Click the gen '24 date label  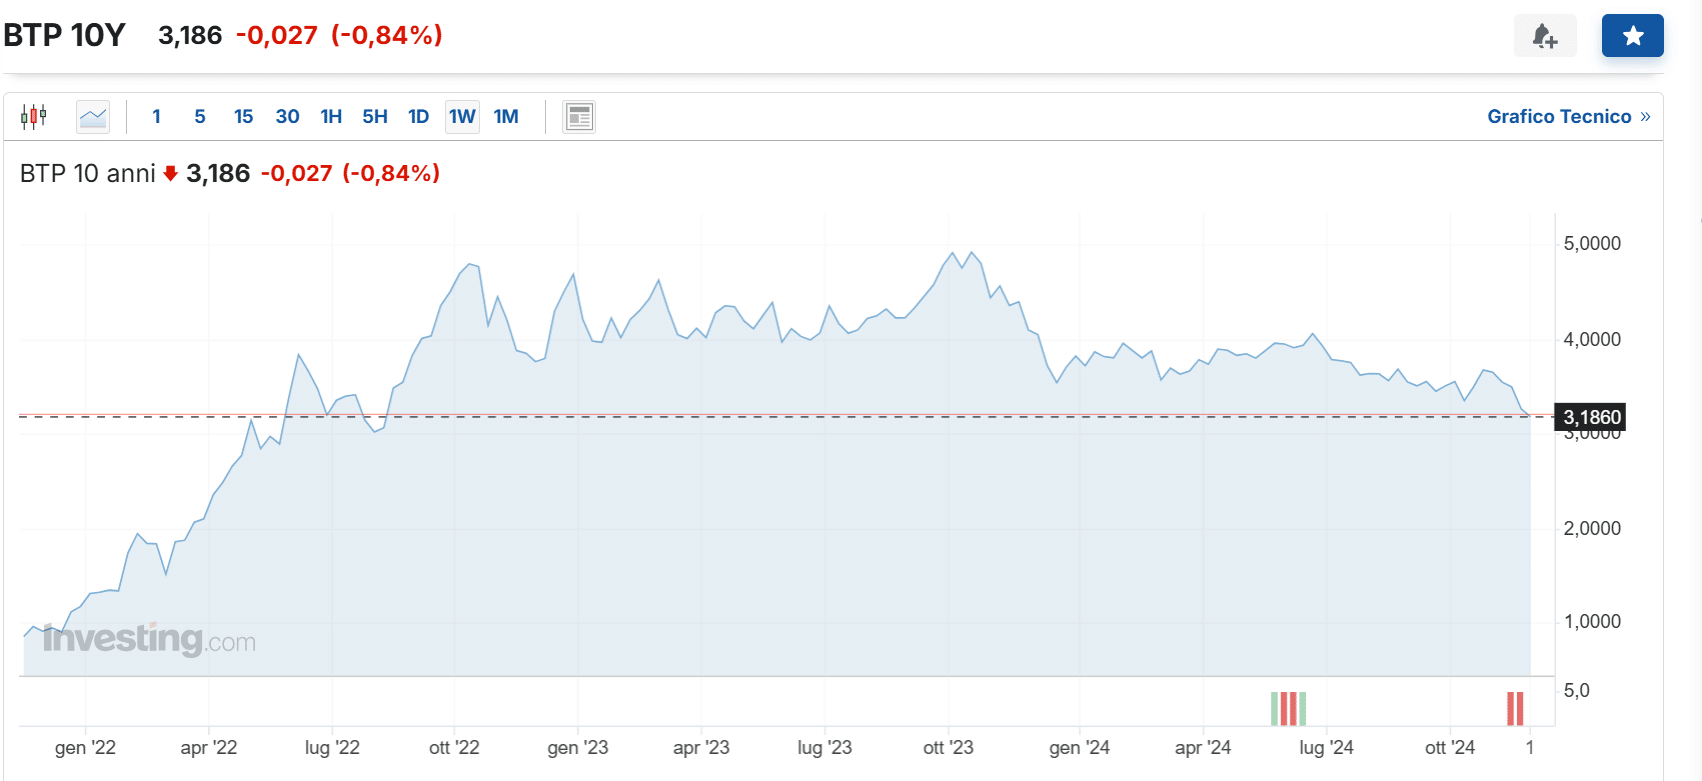(1079, 748)
